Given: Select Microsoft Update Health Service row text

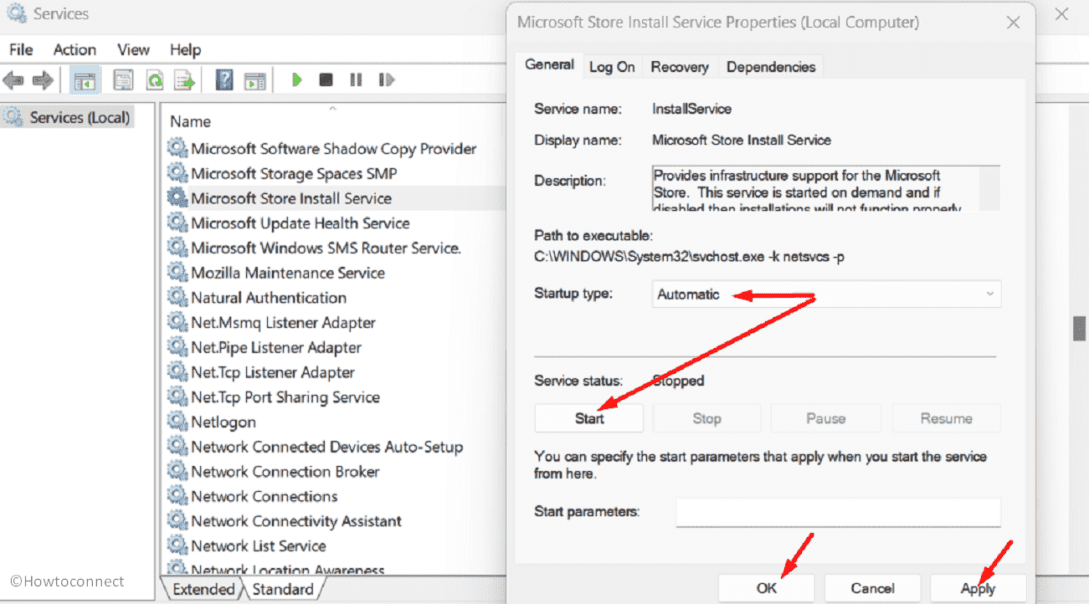Looking at the screenshot, I should tap(300, 224).
